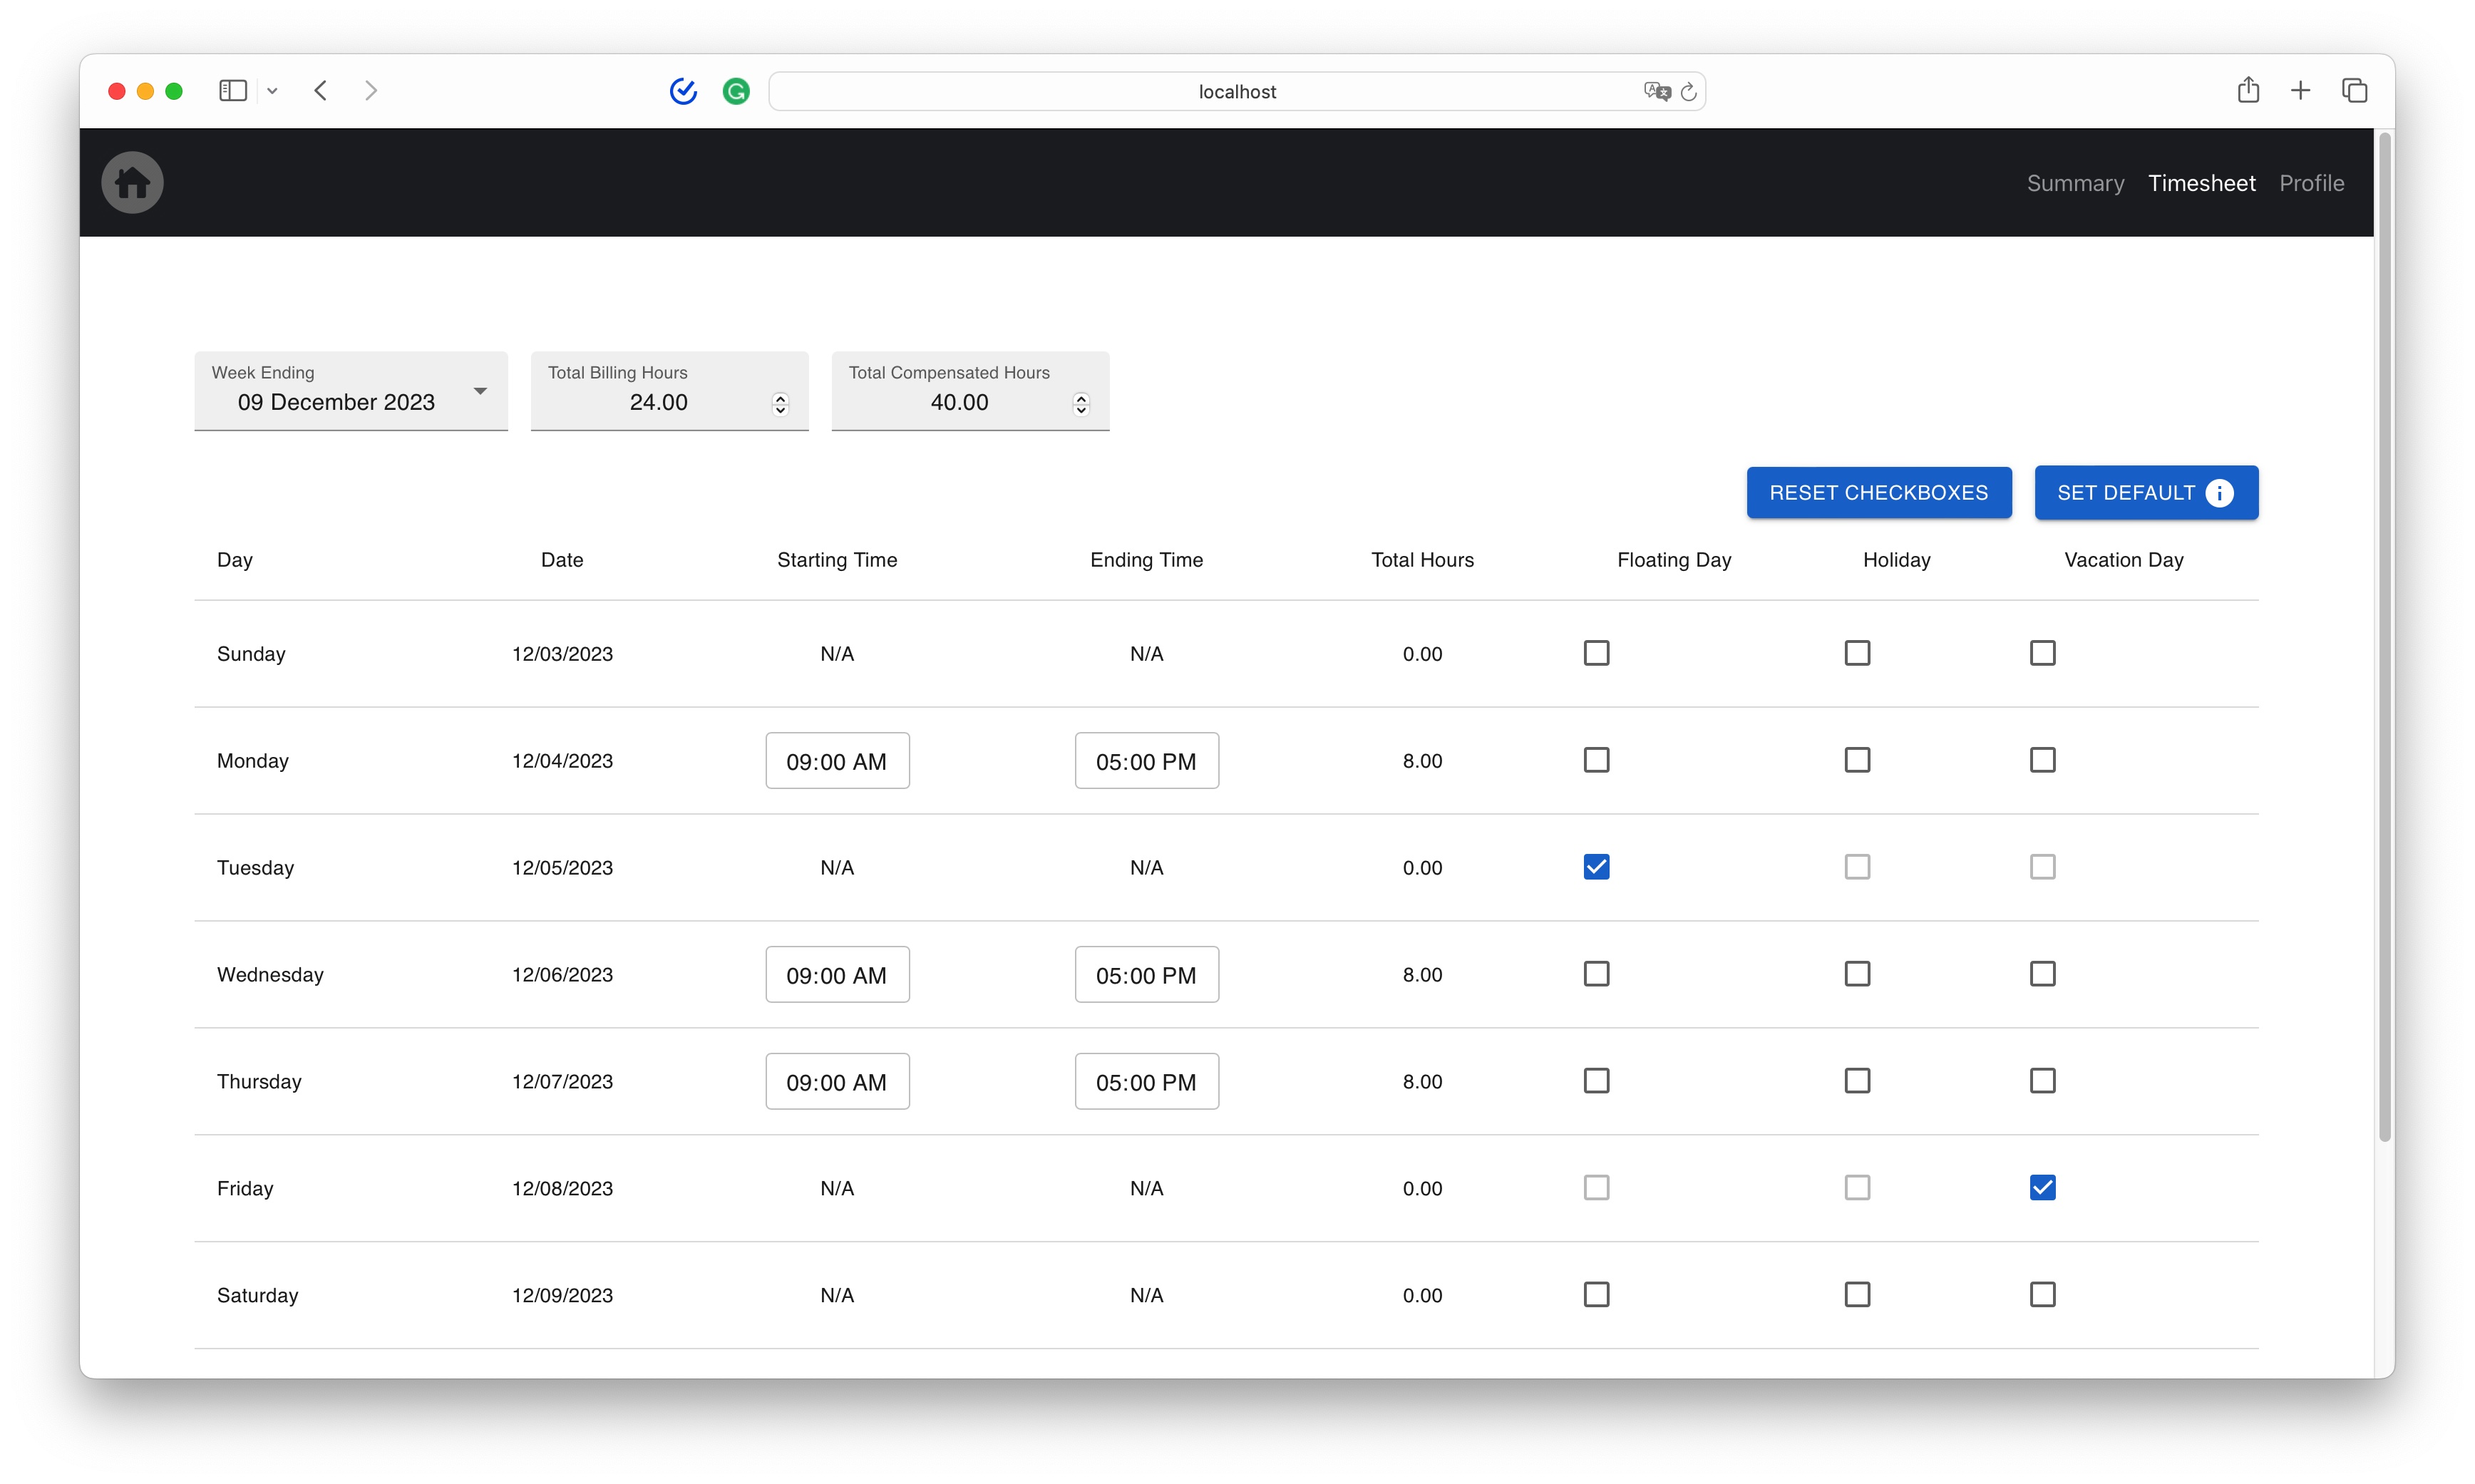Uncheck Tuesday's Floating Day checkbox
The height and width of the screenshot is (1484, 2475).
(x=1596, y=867)
